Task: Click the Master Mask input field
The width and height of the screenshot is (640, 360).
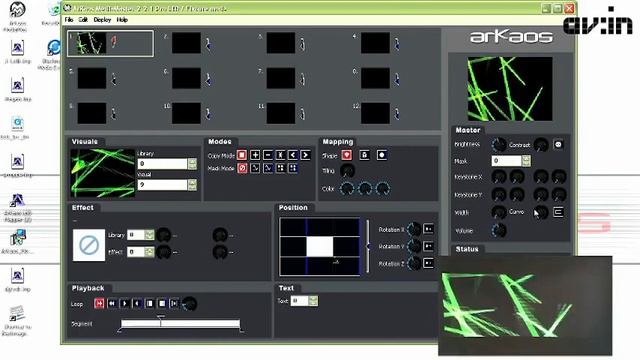Action: pos(507,160)
